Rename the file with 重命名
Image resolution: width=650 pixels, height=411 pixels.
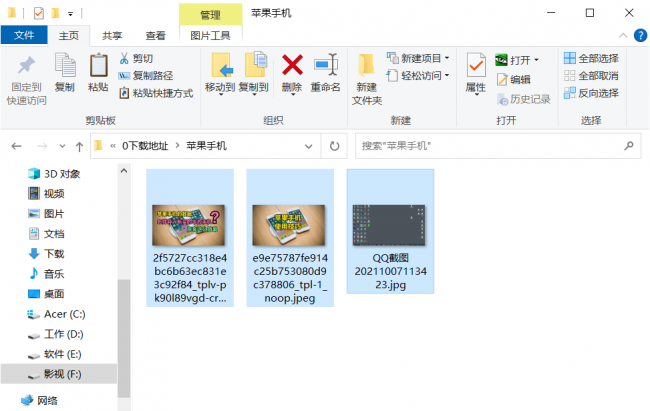pos(326,73)
